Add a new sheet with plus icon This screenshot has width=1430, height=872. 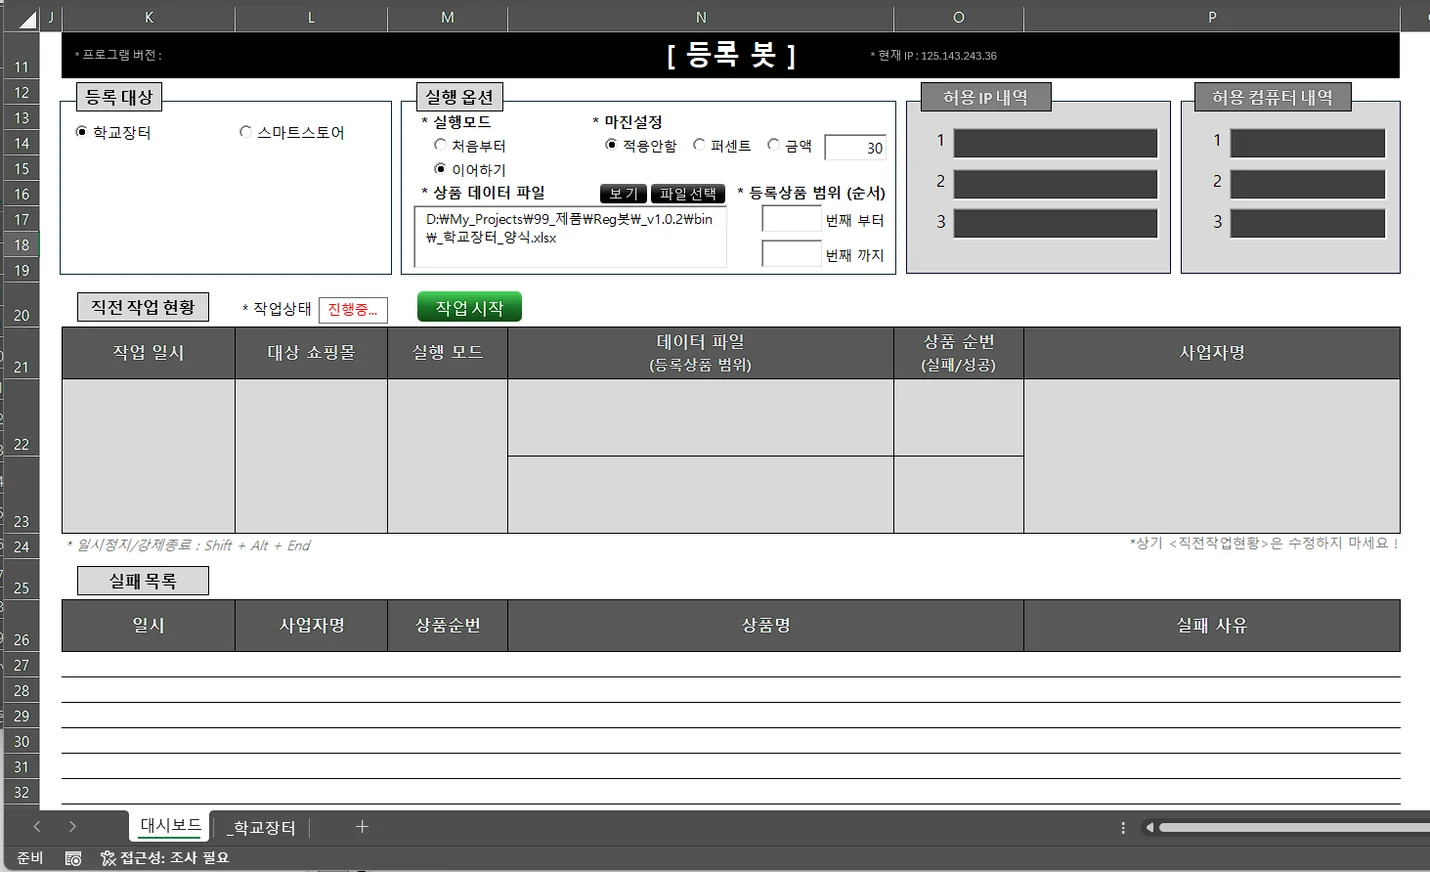pyautogui.click(x=362, y=827)
